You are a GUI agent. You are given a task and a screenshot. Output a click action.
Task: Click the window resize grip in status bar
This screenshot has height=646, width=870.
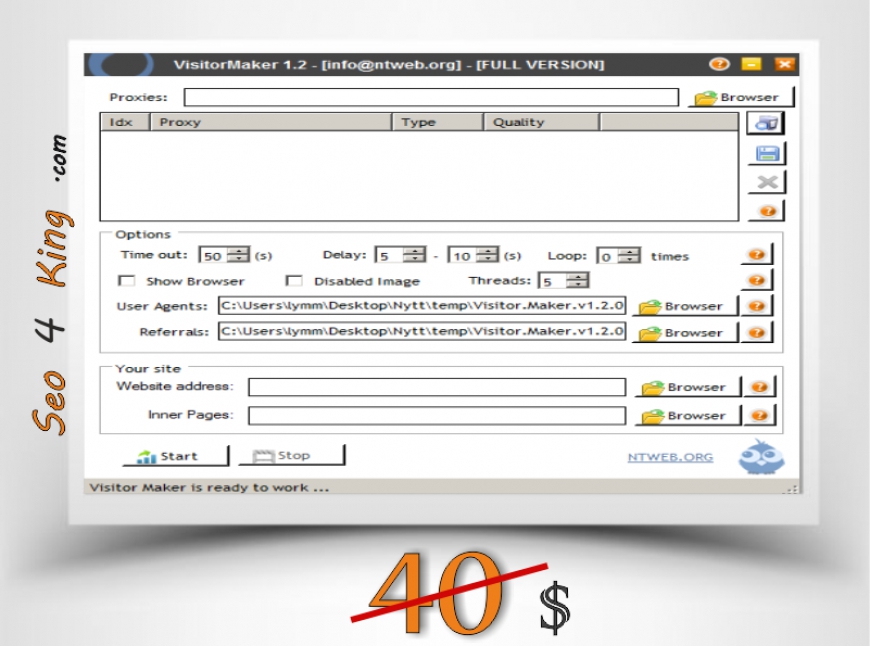click(x=792, y=488)
